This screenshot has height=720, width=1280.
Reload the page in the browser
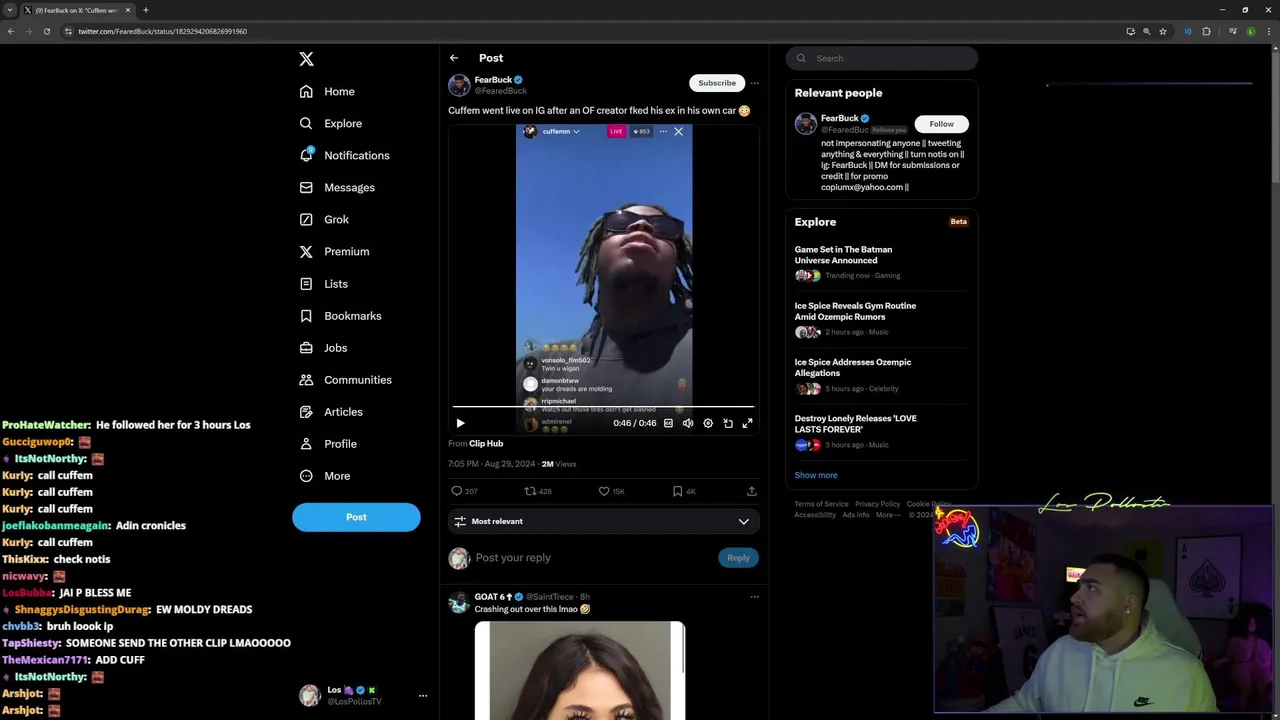(46, 31)
